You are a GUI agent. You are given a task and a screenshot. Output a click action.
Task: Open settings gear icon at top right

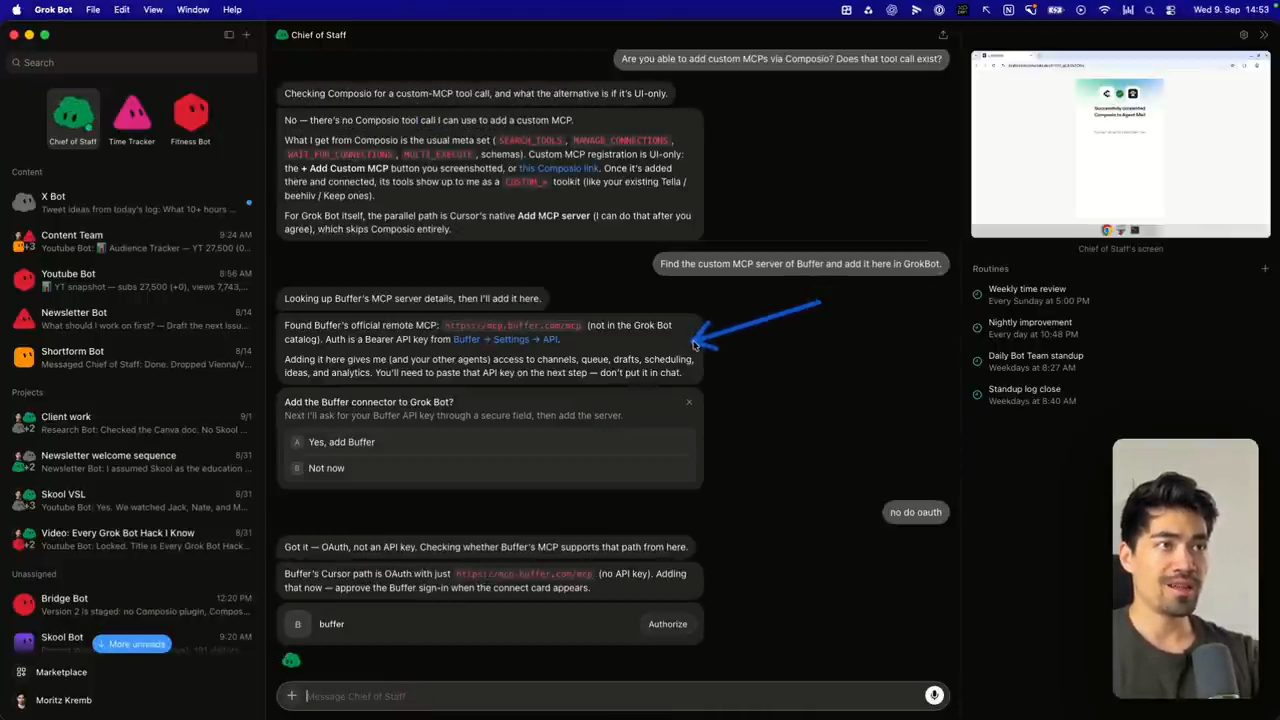(x=1244, y=35)
